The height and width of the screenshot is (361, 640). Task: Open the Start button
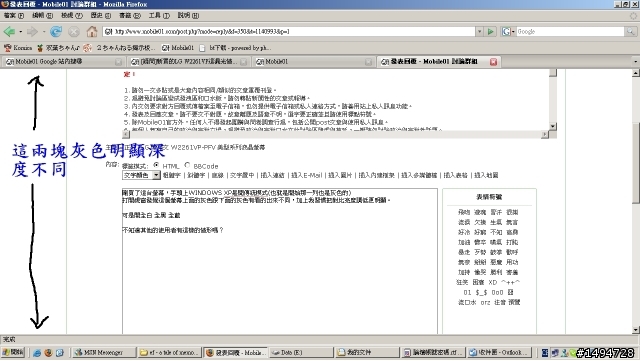(13, 352)
